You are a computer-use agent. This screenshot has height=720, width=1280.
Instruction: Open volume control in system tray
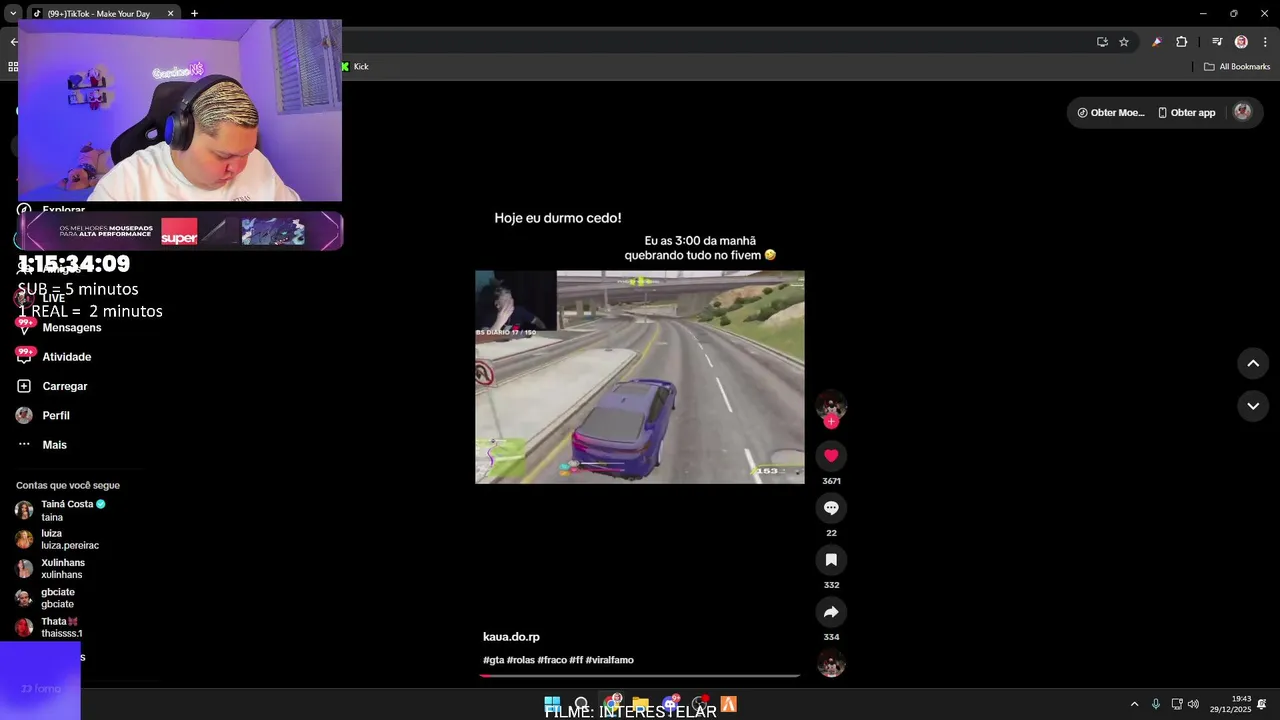[x=1193, y=704]
